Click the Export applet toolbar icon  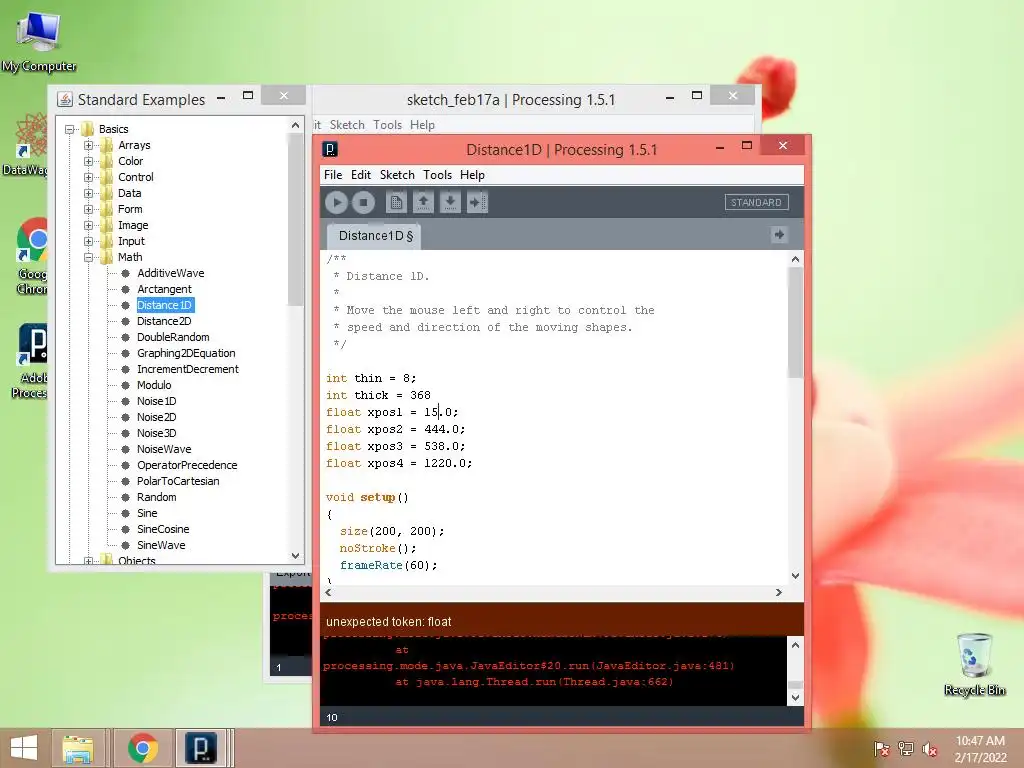tap(477, 202)
